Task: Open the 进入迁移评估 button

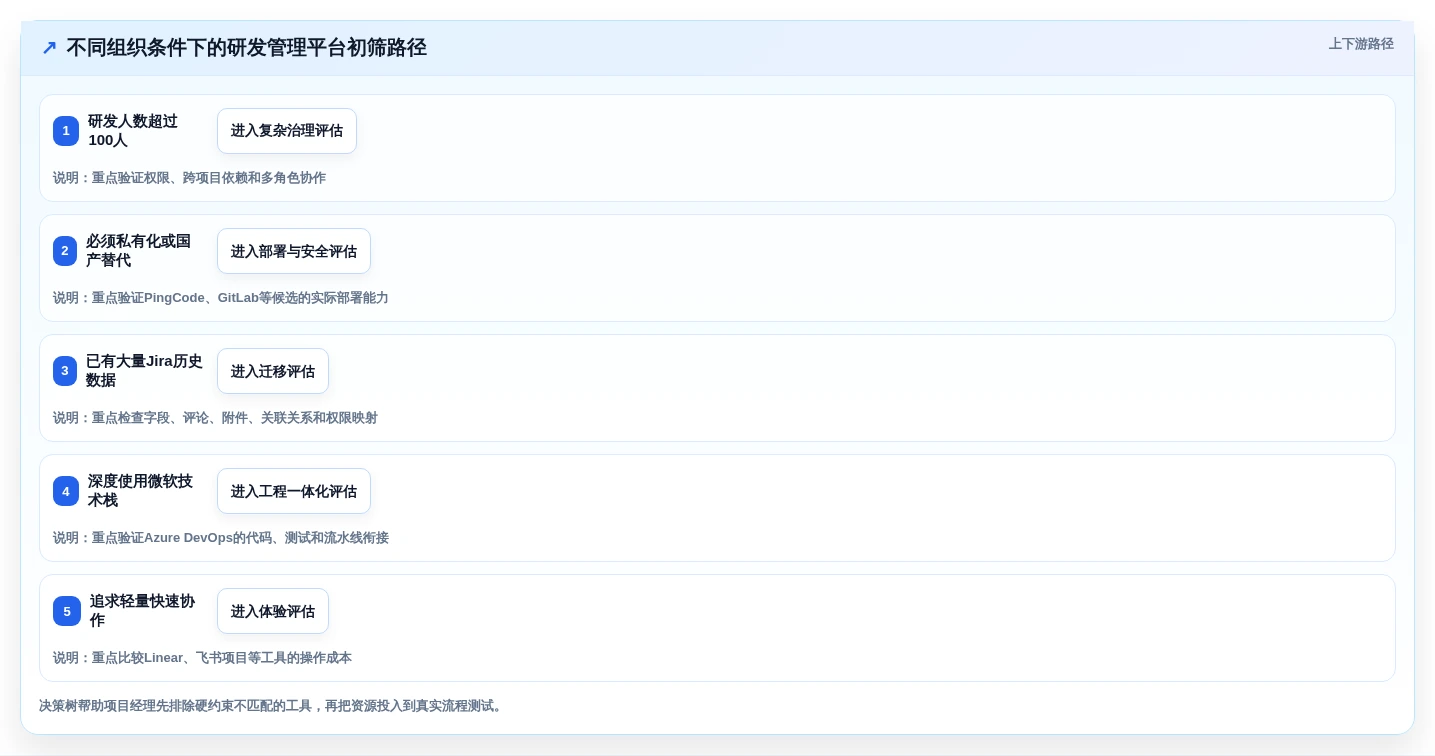Action: (273, 371)
